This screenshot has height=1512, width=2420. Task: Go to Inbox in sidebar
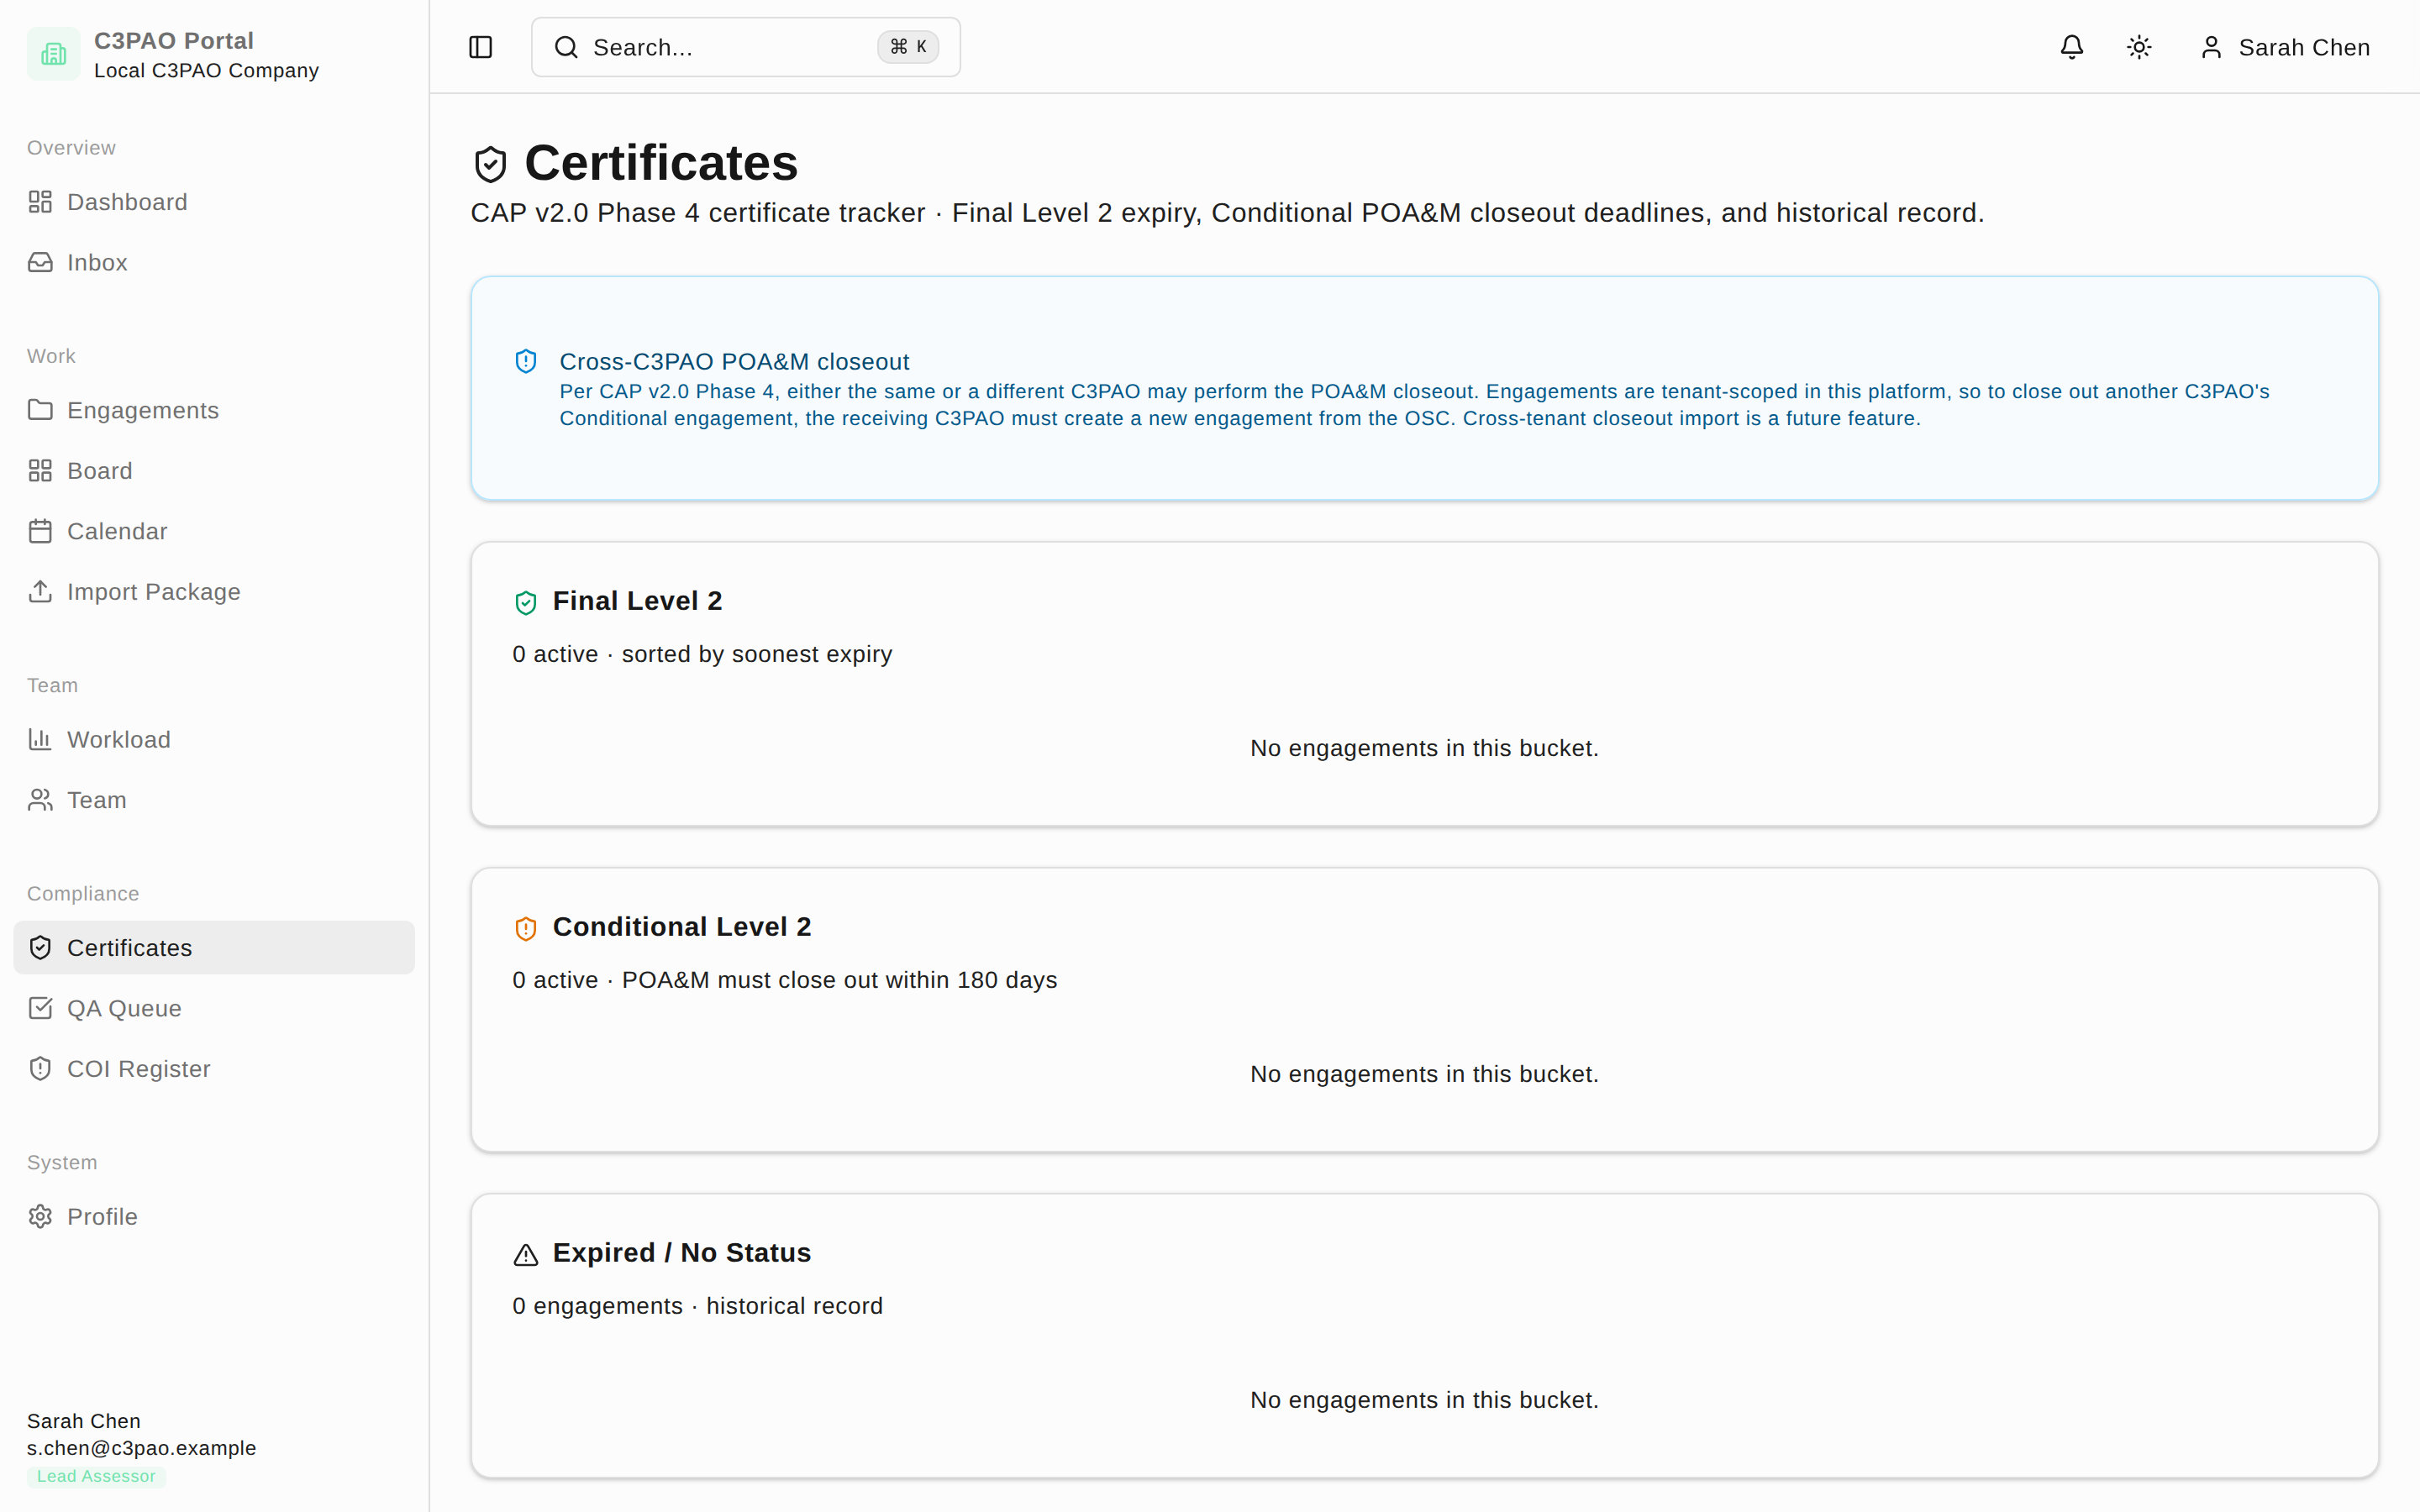[214, 262]
